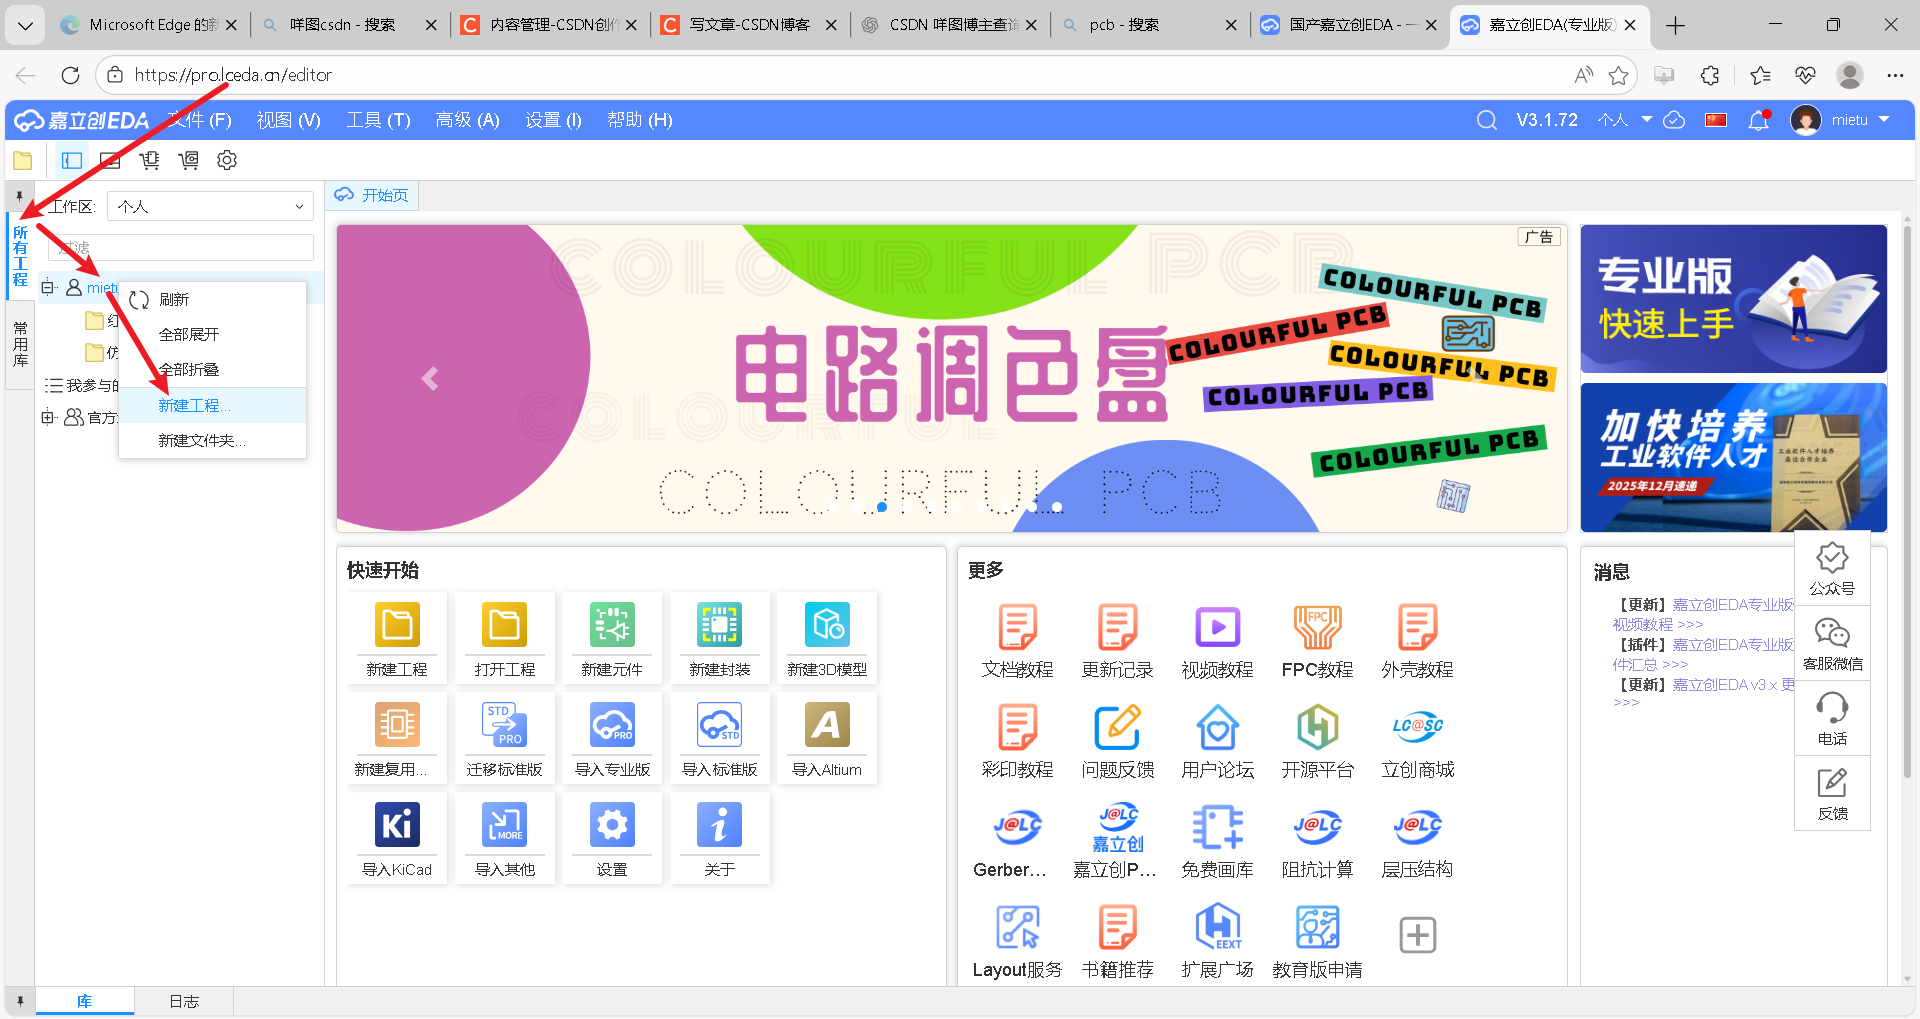Open the 文件 (F) menu

pos(199,120)
